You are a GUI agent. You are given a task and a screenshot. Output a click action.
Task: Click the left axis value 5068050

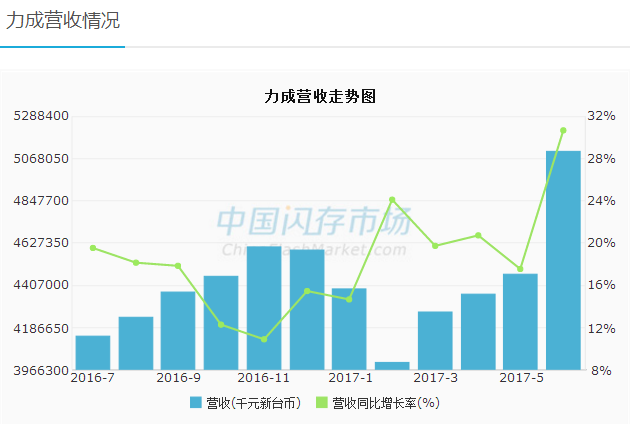click(41, 159)
